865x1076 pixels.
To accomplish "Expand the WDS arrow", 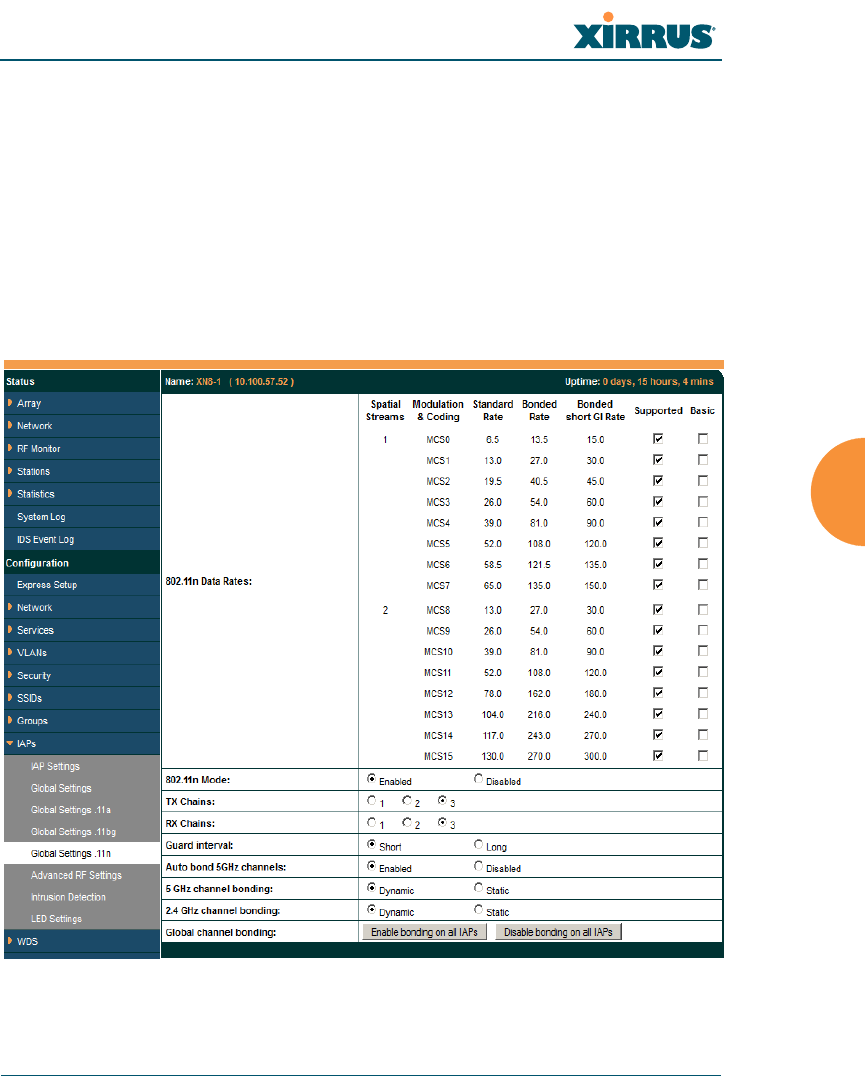I will 10,941.
